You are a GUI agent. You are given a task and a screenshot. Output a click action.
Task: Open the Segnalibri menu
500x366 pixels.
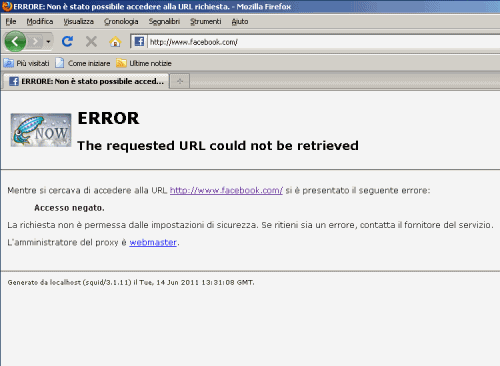tap(164, 22)
